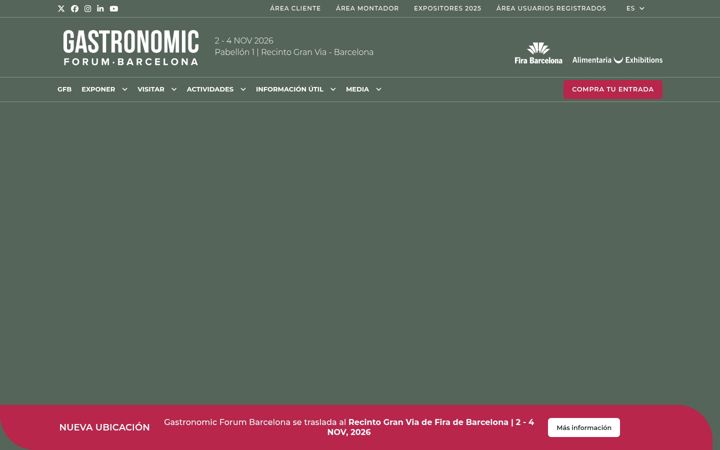This screenshot has width=720, height=450.
Task: Click the Fira Barcelona logo
Action: (x=538, y=53)
